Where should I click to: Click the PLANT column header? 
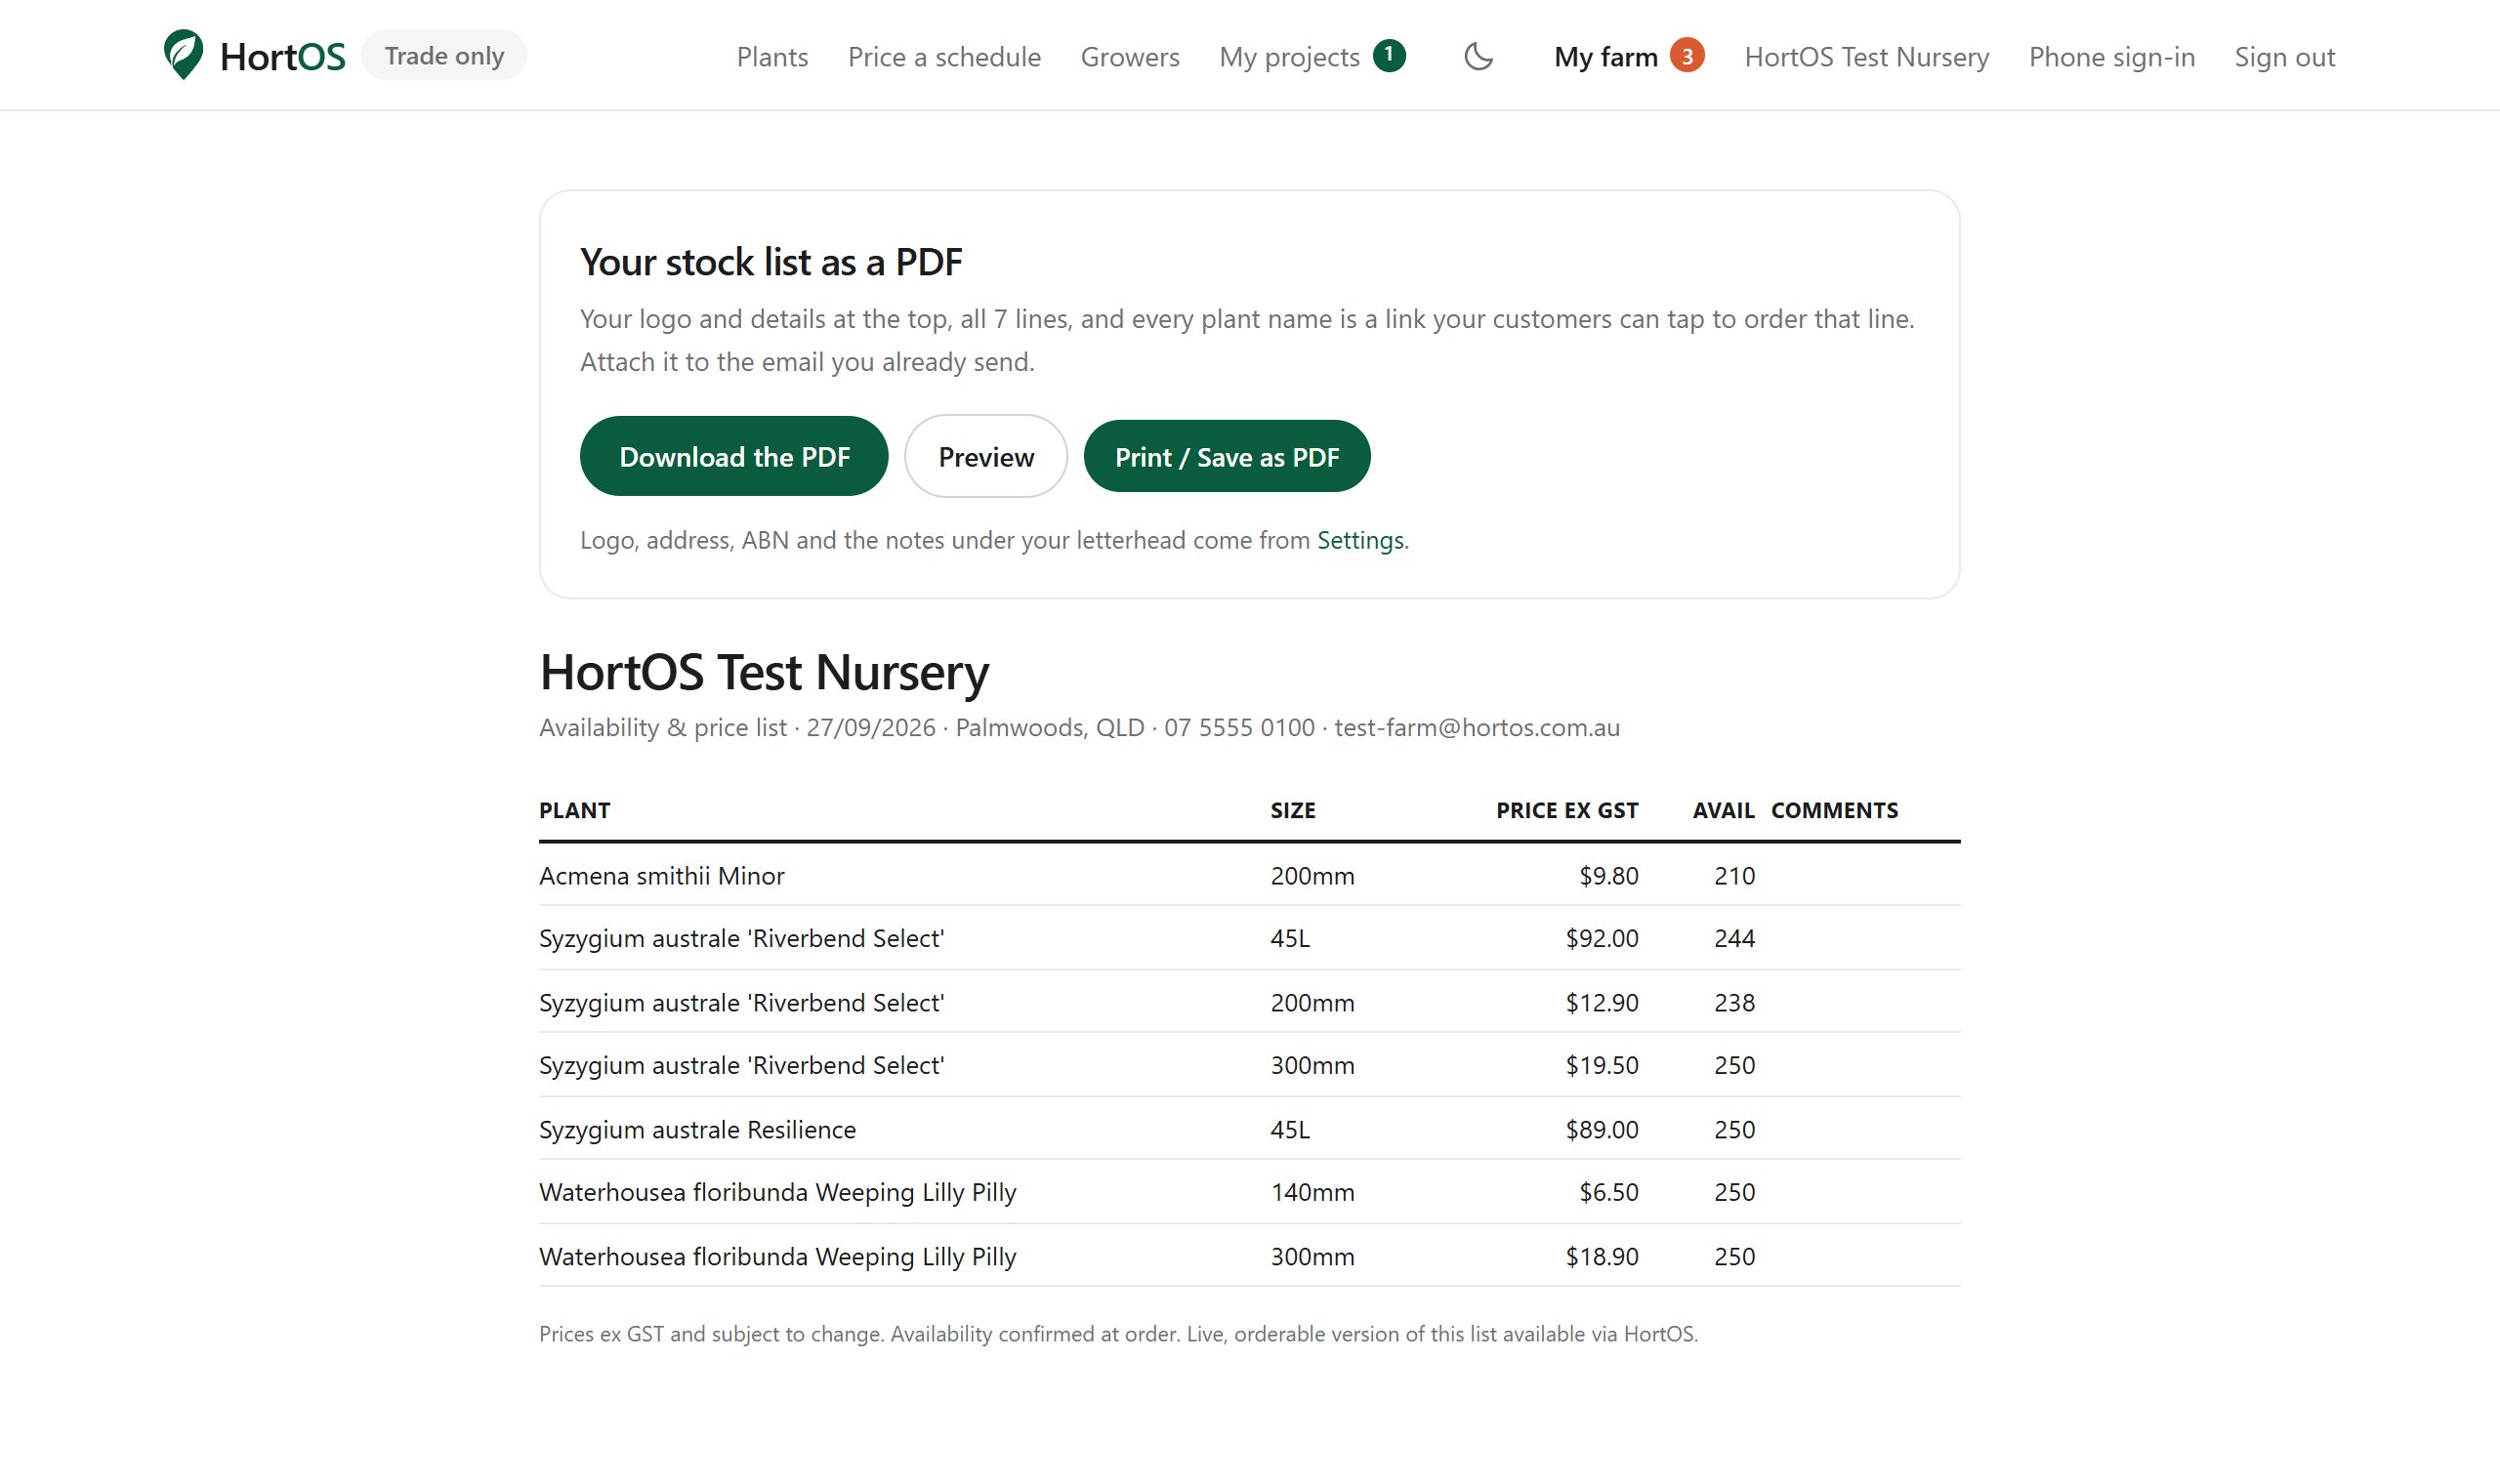[x=574, y=810]
